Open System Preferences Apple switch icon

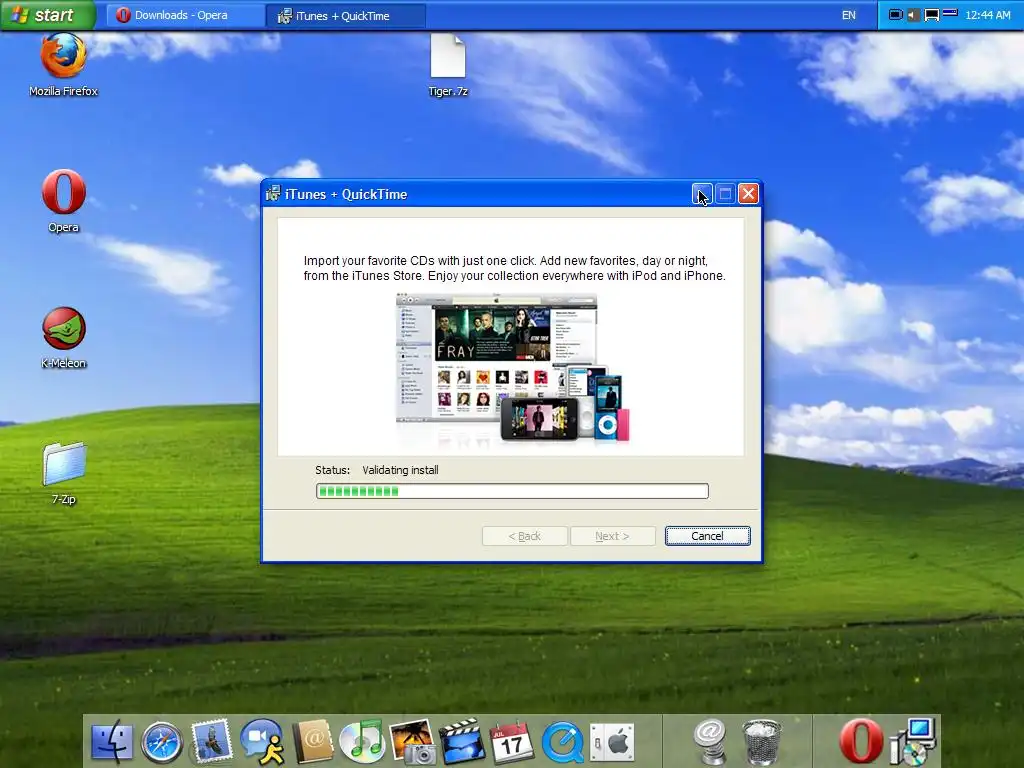point(612,742)
